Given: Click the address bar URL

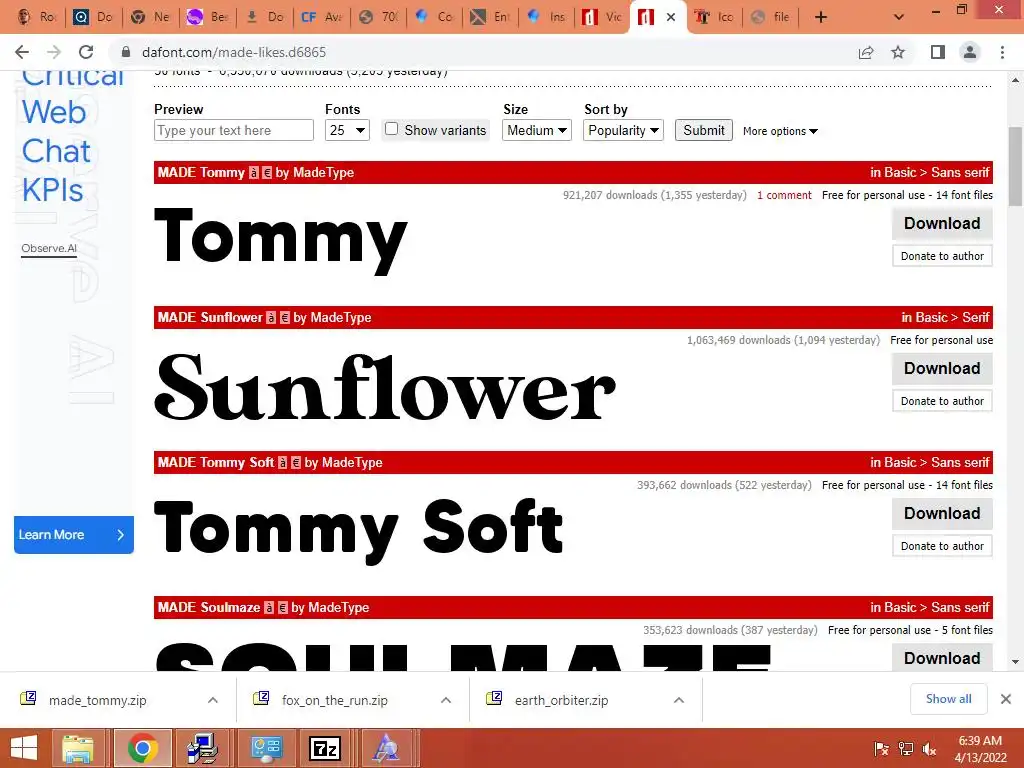Looking at the screenshot, I should click(234, 52).
